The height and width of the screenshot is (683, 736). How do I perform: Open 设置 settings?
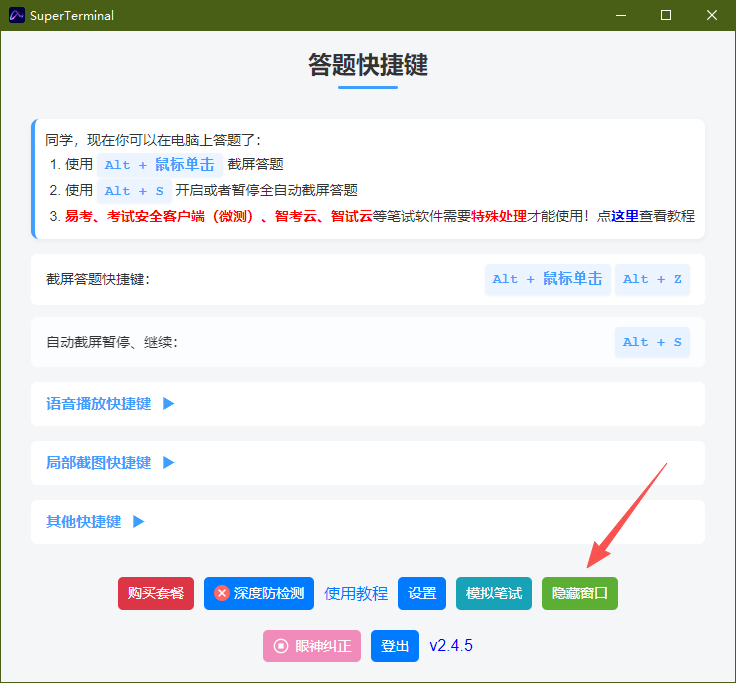pos(422,593)
